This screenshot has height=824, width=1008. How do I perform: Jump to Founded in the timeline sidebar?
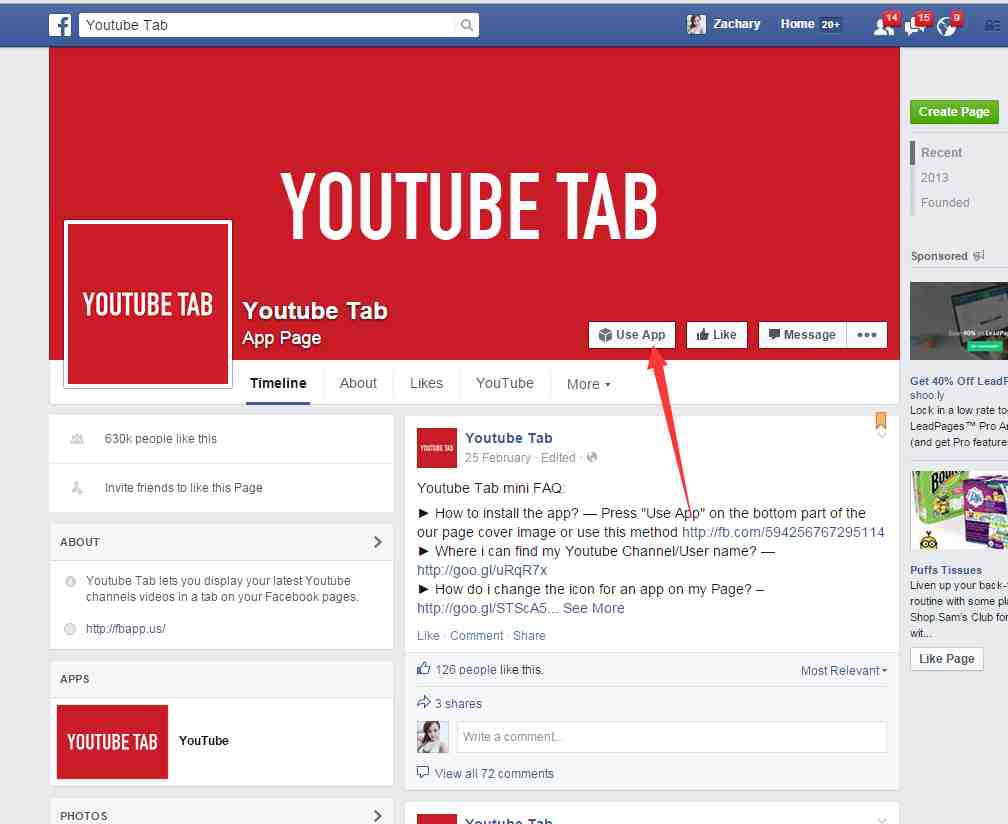(945, 202)
